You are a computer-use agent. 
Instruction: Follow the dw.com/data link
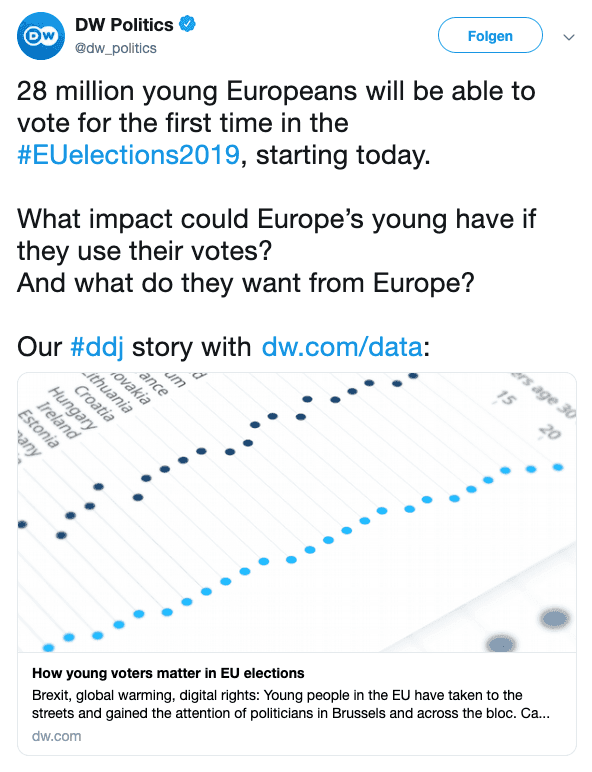pos(342,347)
